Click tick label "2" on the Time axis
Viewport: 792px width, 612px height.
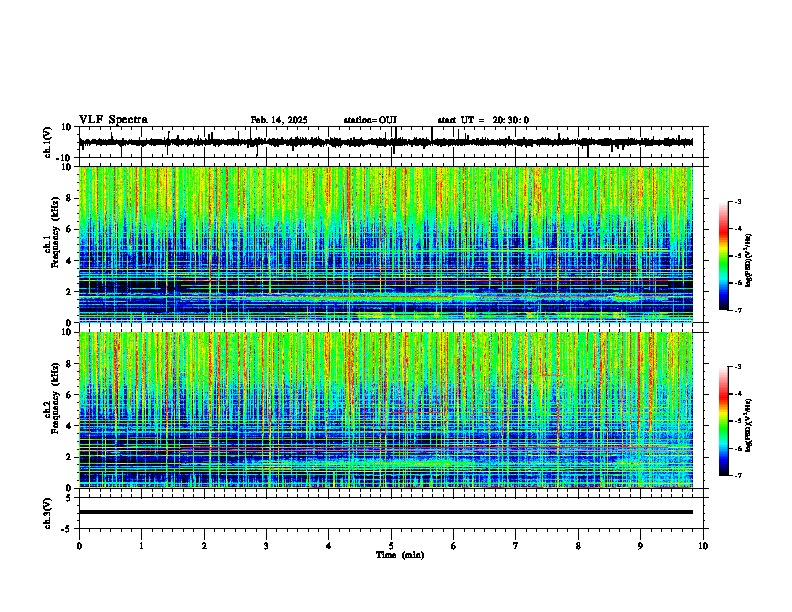click(x=204, y=546)
